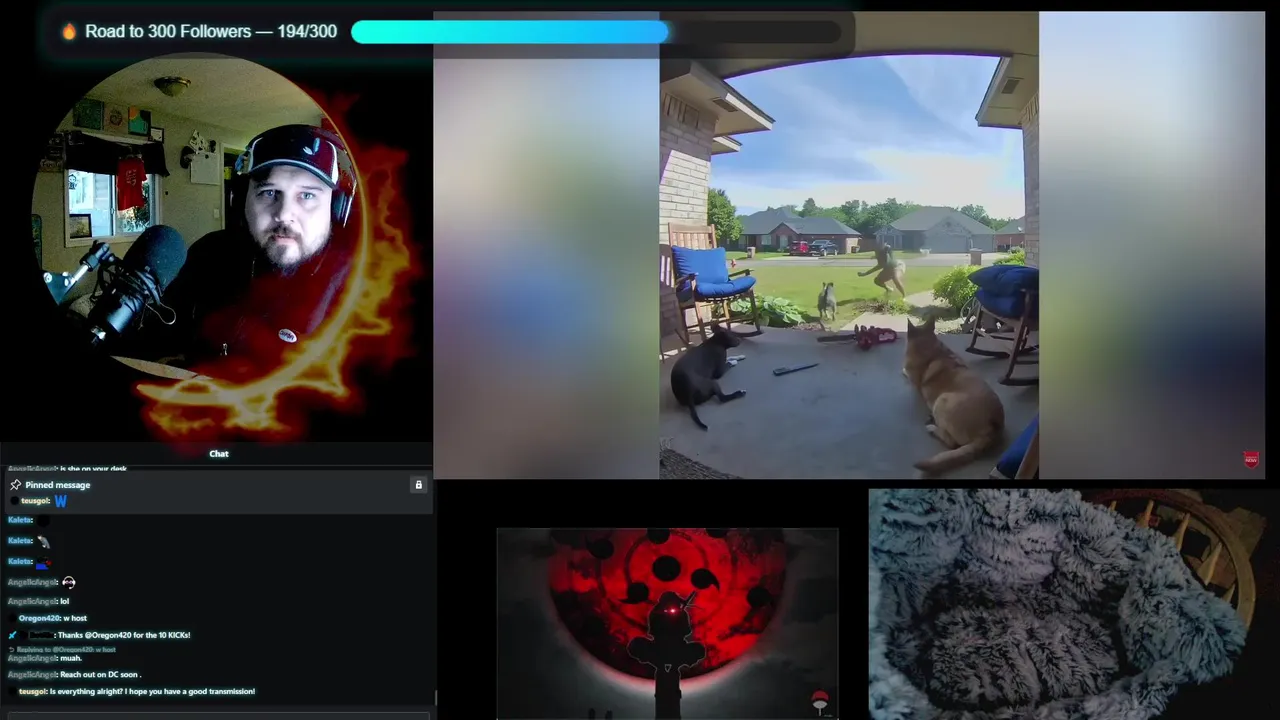Click the headphones emote from AngelicAngel
Image resolution: width=1280 pixels, height=720 pixels.
[68, 582]
